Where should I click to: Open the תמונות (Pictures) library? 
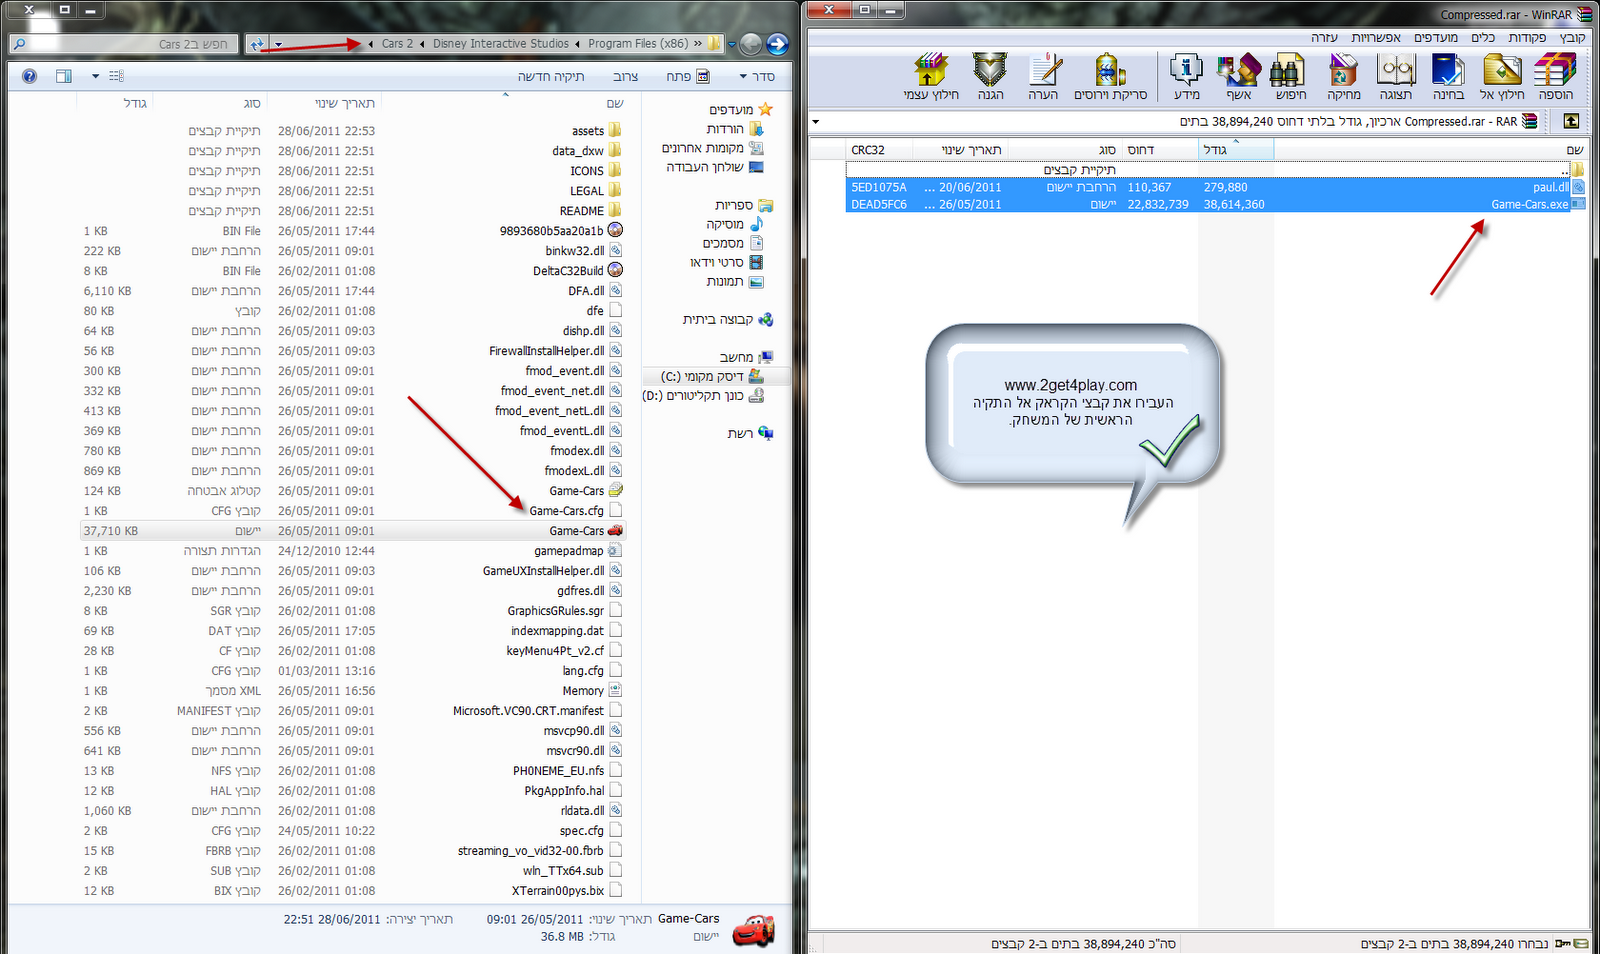click(735, 281)
